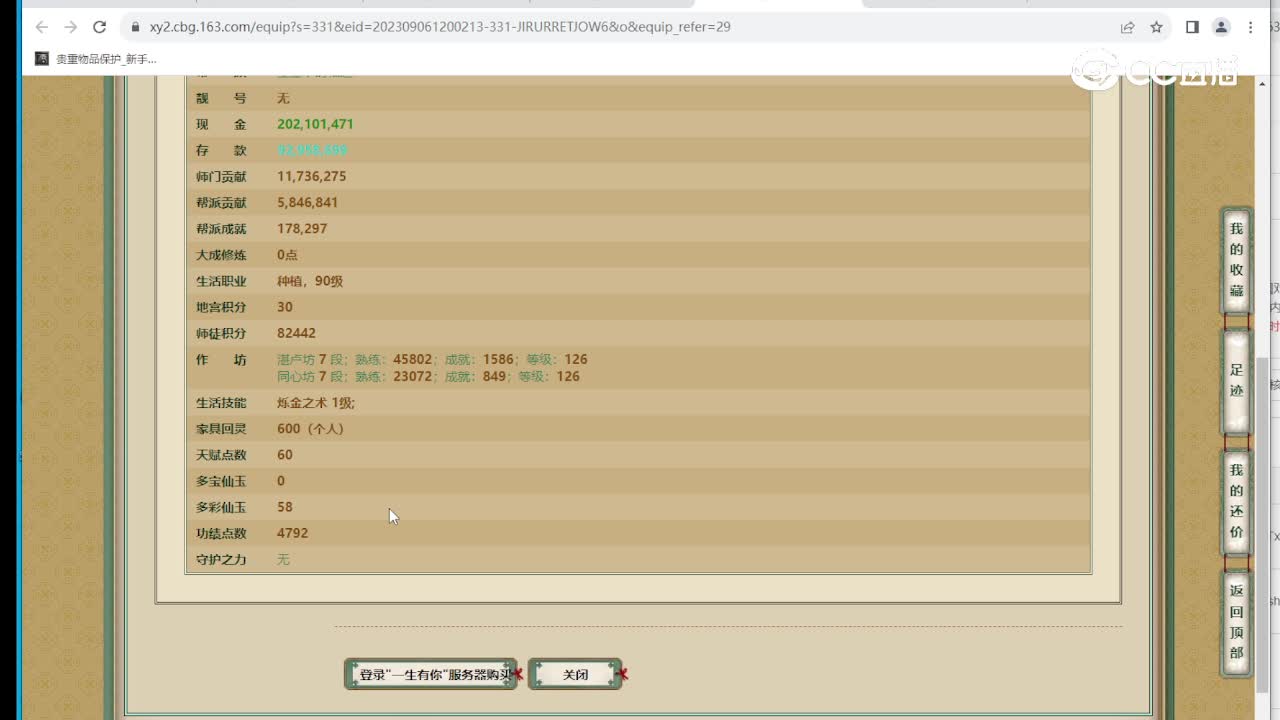Select 地宫积分 value 30
1280x720 pixels.
click(285, 307)
